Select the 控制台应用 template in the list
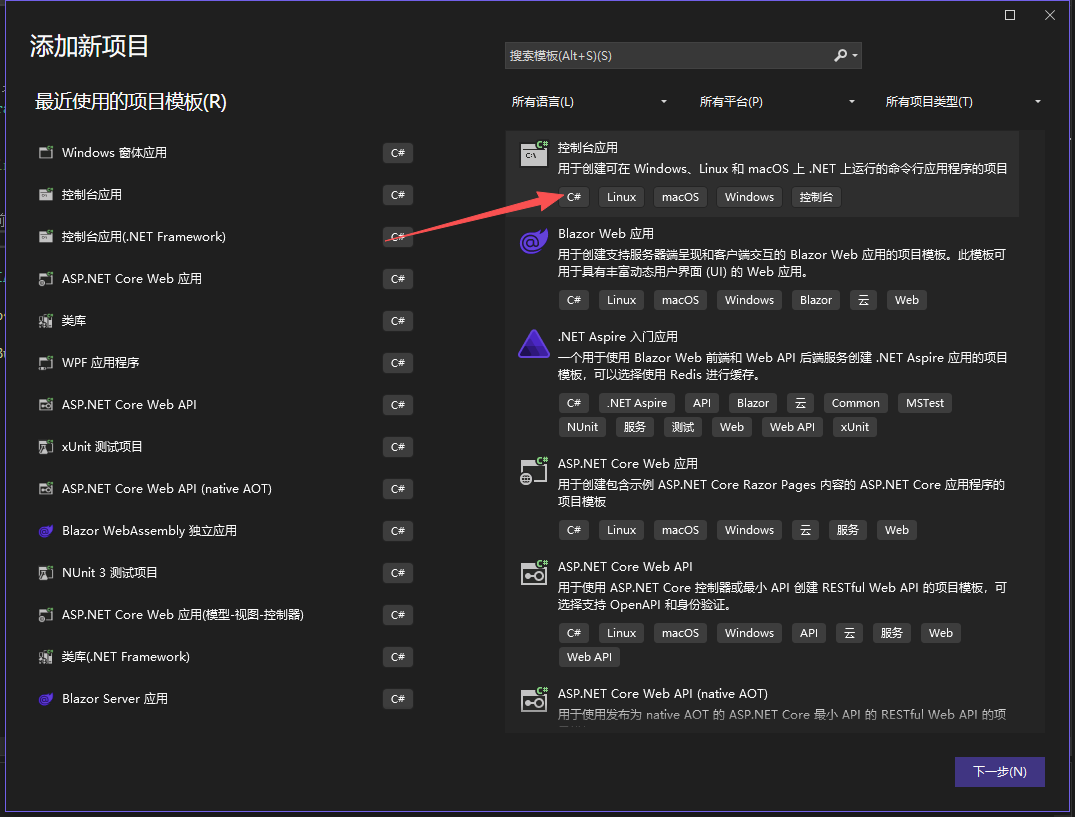The image size is (1075, 817). click(762, 173)
